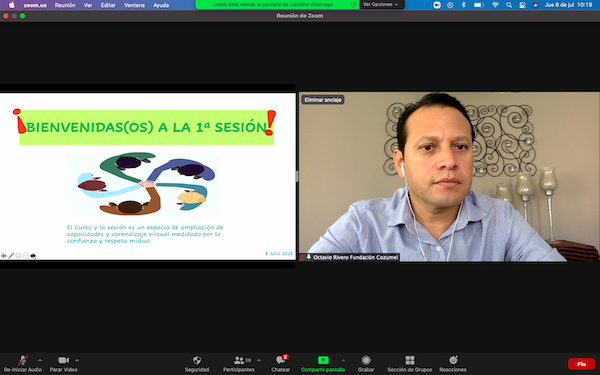Click Eliminar anclaje to unpin video
The width and height of the screenshot is (600, 375).
(x=323, y=100)
